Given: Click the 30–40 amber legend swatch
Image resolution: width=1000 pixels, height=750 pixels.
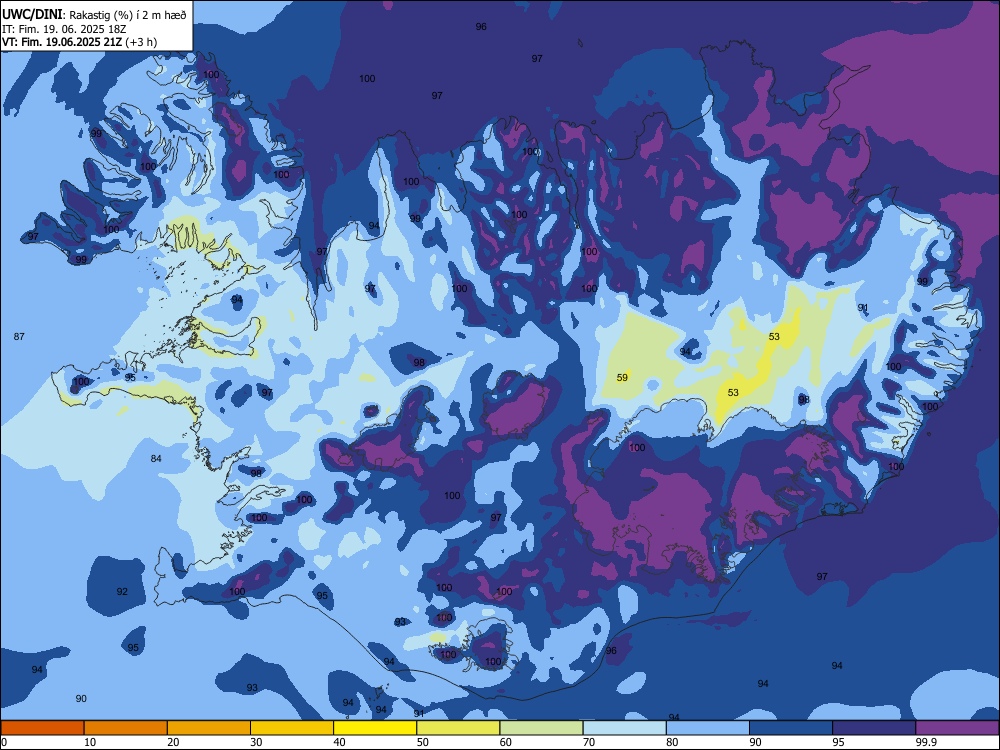Looking at the screenshot, I should click(292, 728).
